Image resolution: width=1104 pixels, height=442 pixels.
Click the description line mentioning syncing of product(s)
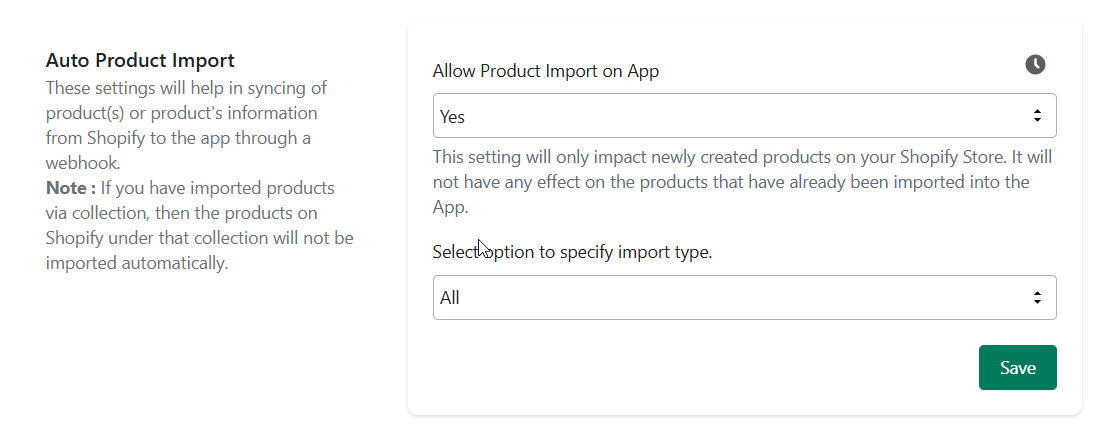coord(187,88)
